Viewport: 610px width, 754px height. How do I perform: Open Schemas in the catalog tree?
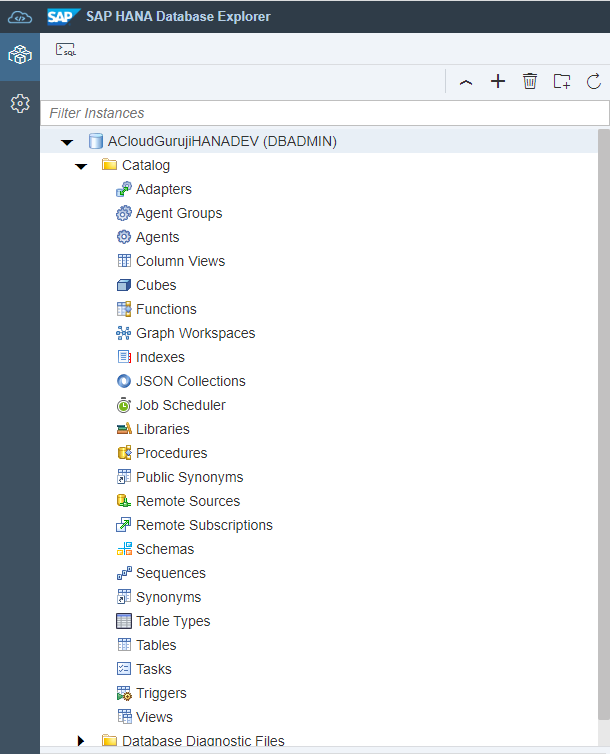click(x=164, y=549)
